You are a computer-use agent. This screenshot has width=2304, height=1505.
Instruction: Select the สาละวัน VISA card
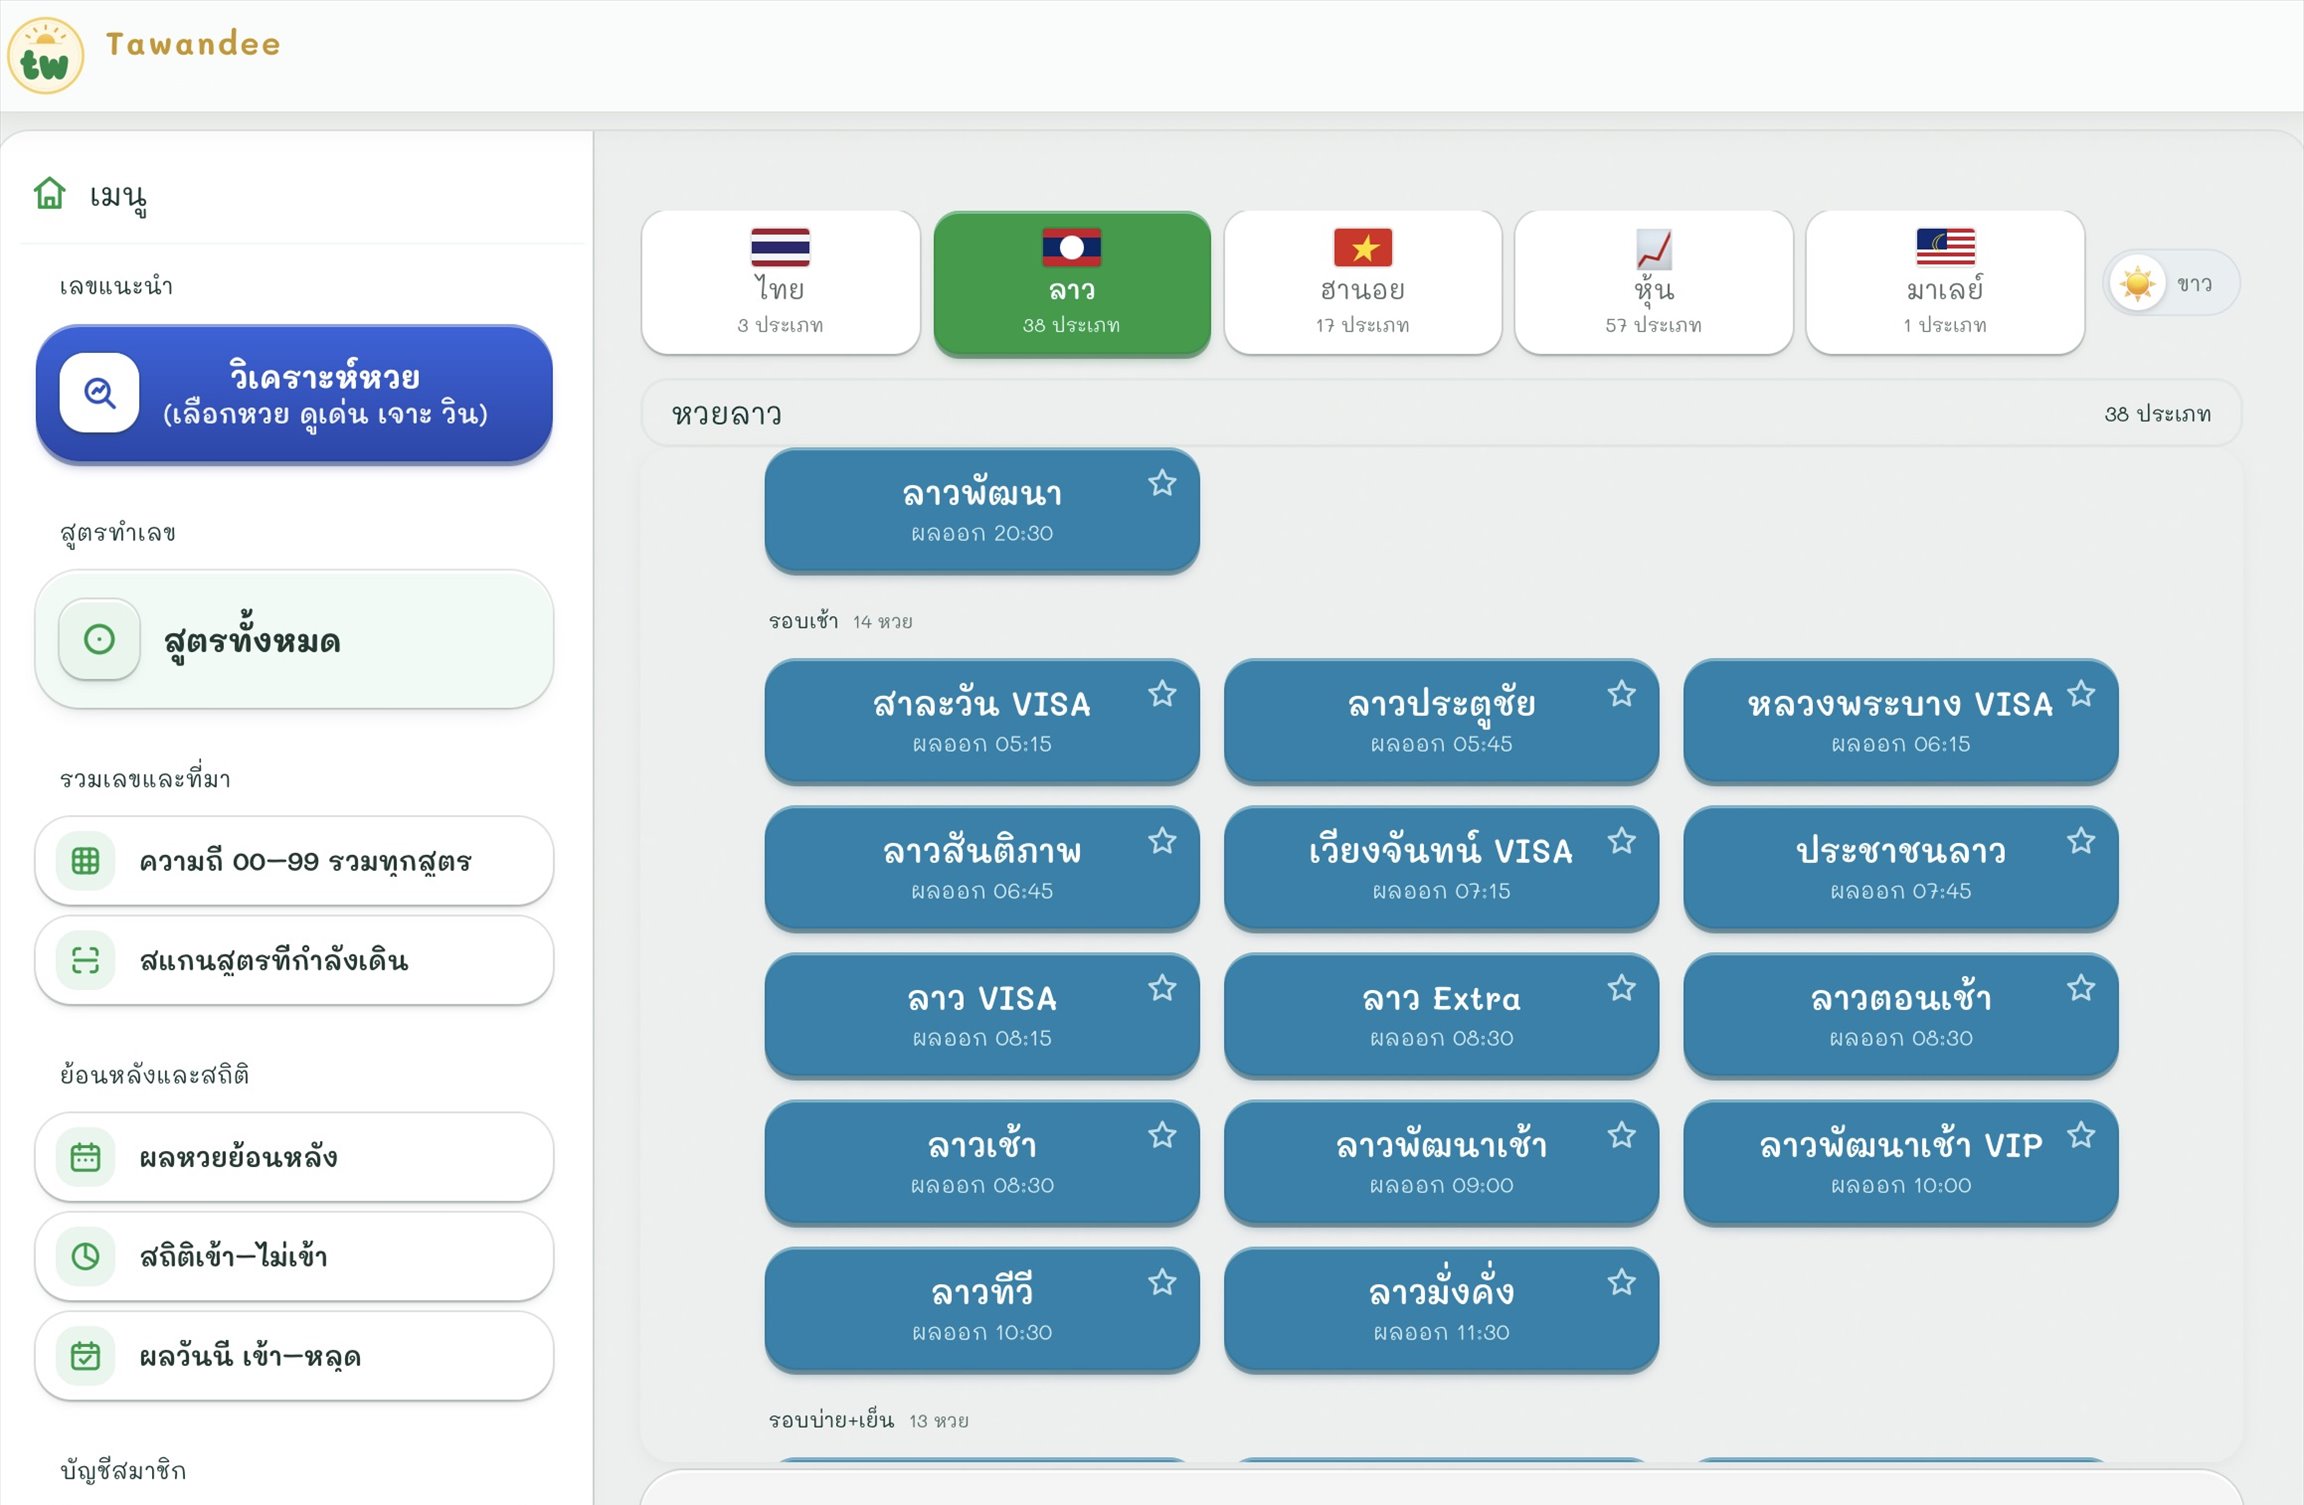982,720
